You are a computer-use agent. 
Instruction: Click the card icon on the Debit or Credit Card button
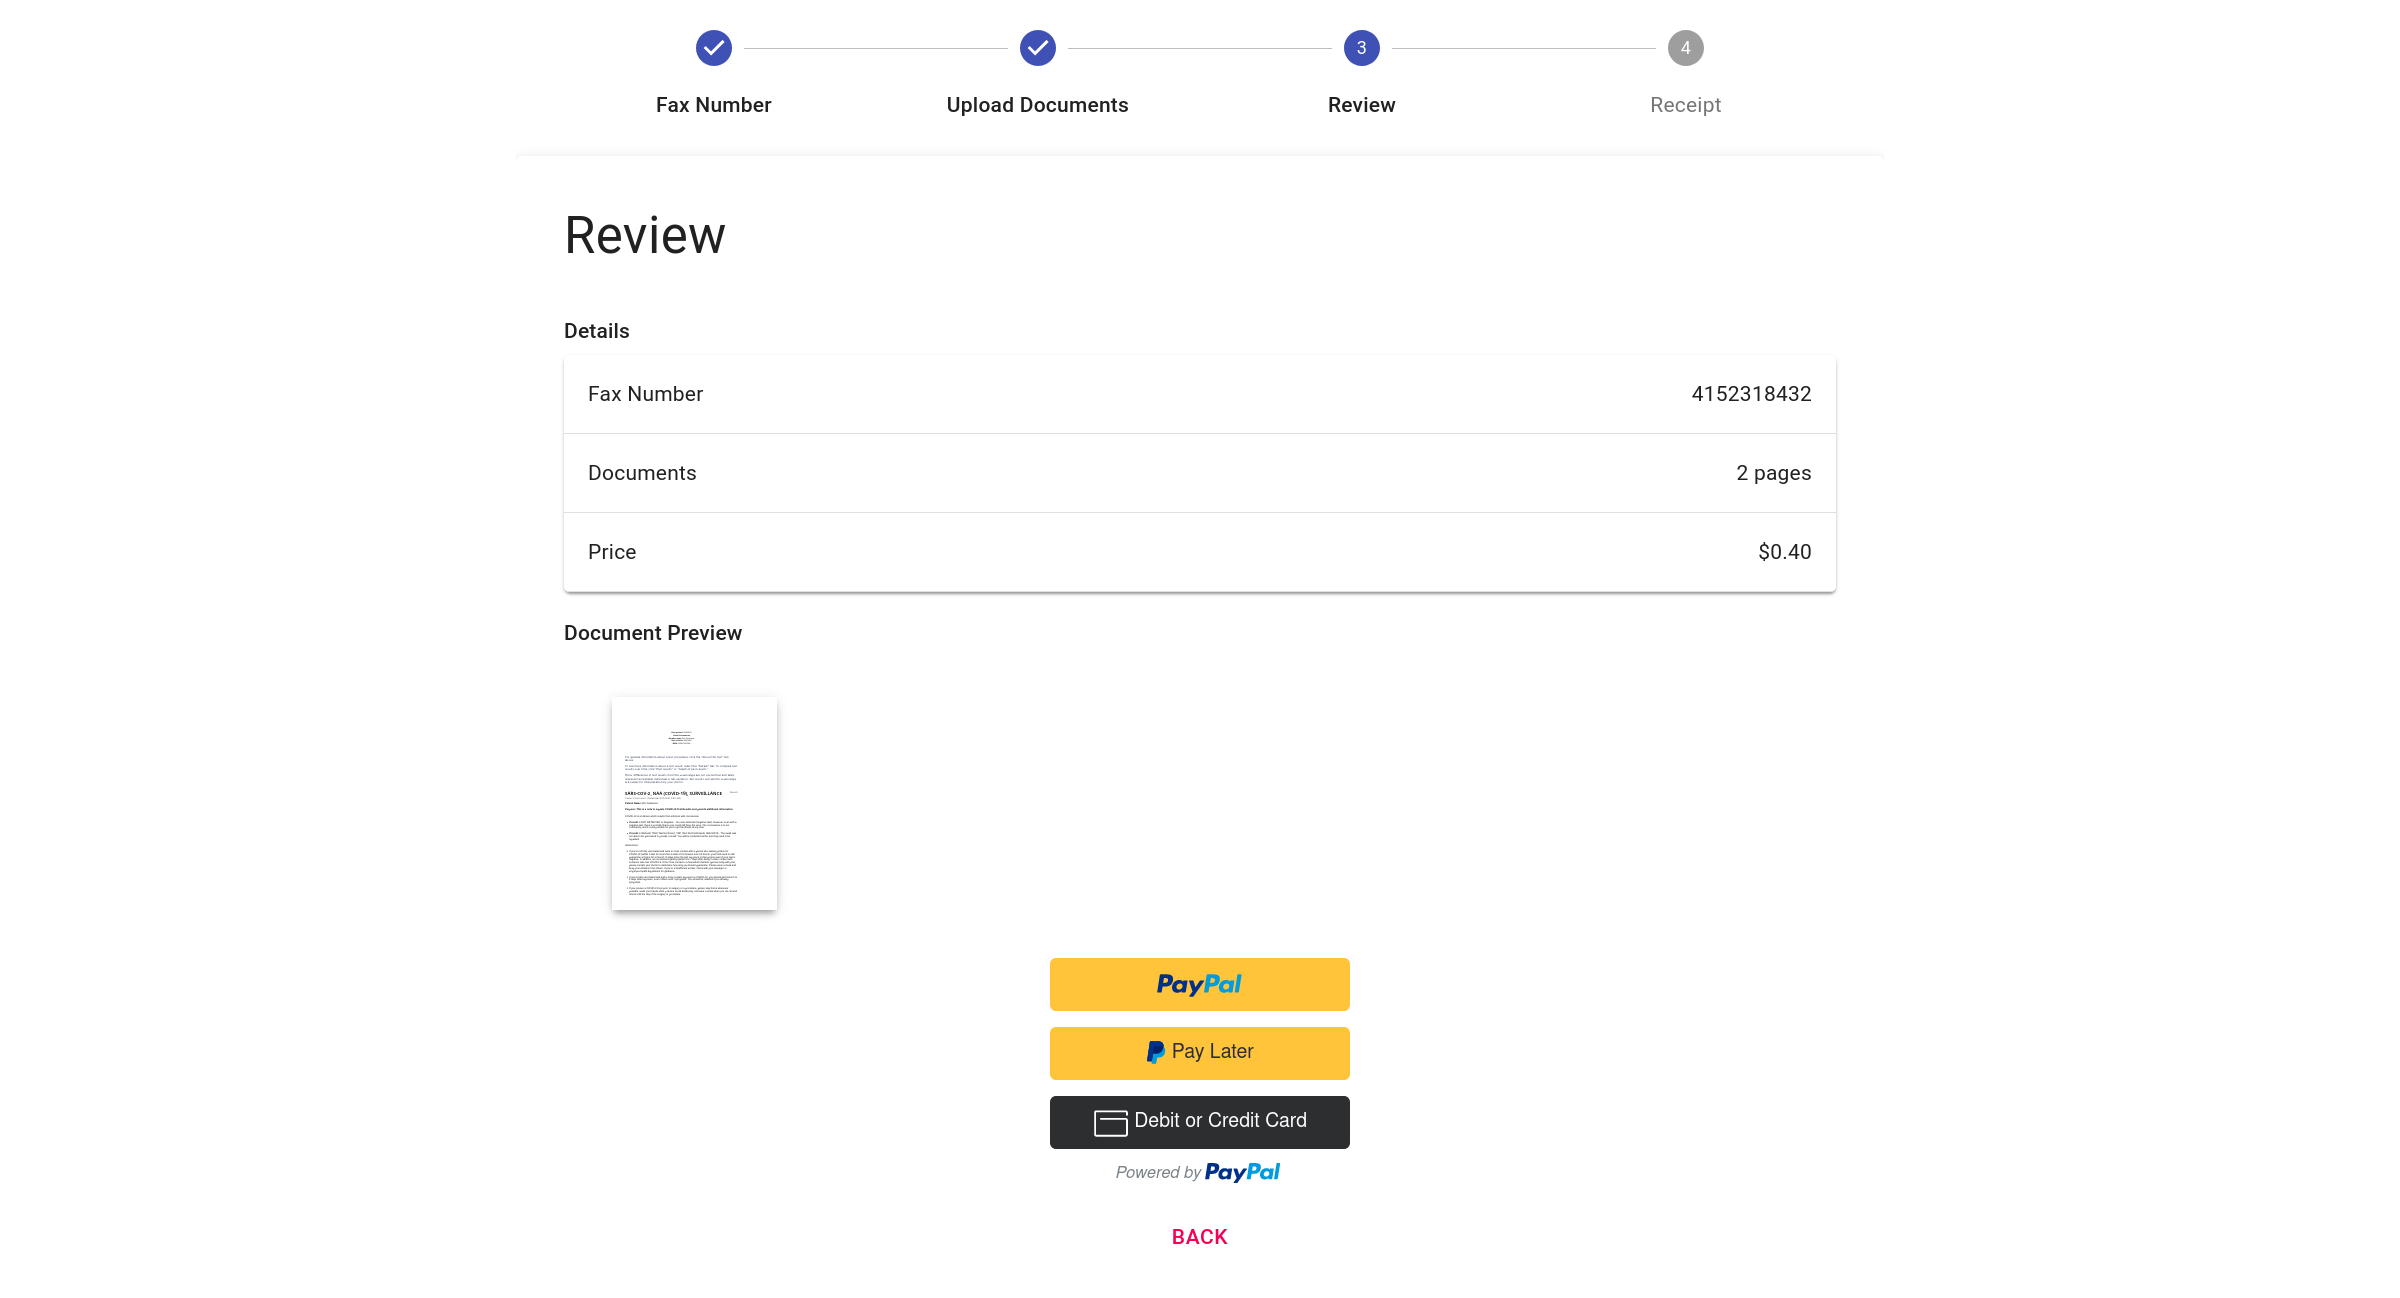[x=1110, y=1123]
